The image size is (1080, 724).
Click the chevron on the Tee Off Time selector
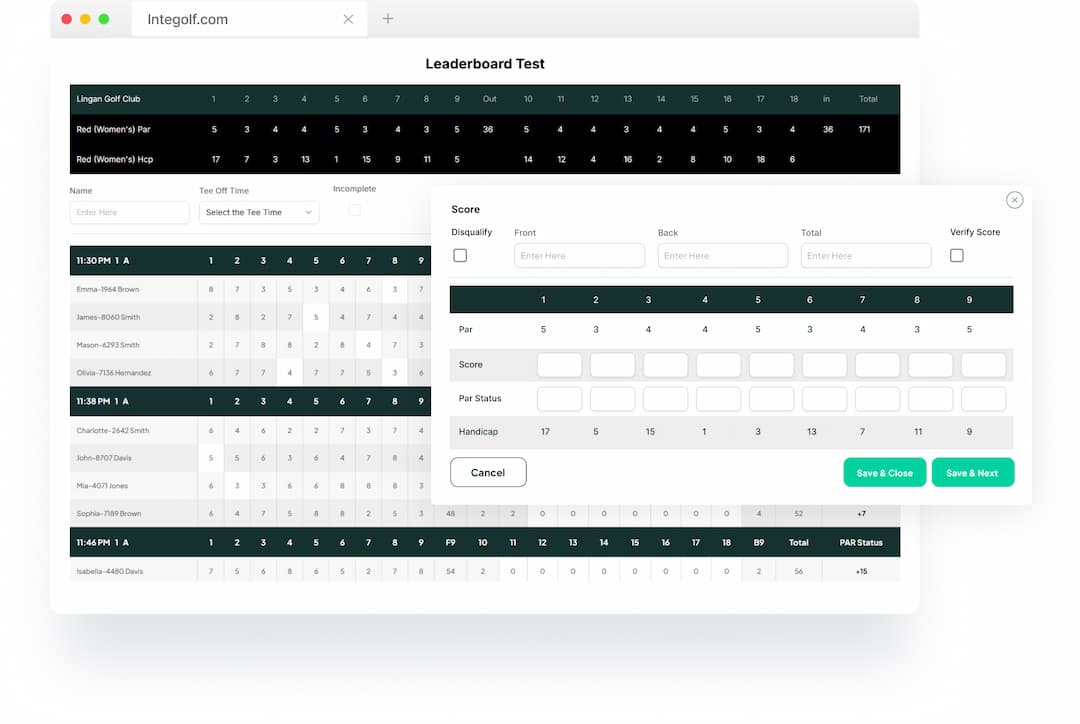(311, 212)
